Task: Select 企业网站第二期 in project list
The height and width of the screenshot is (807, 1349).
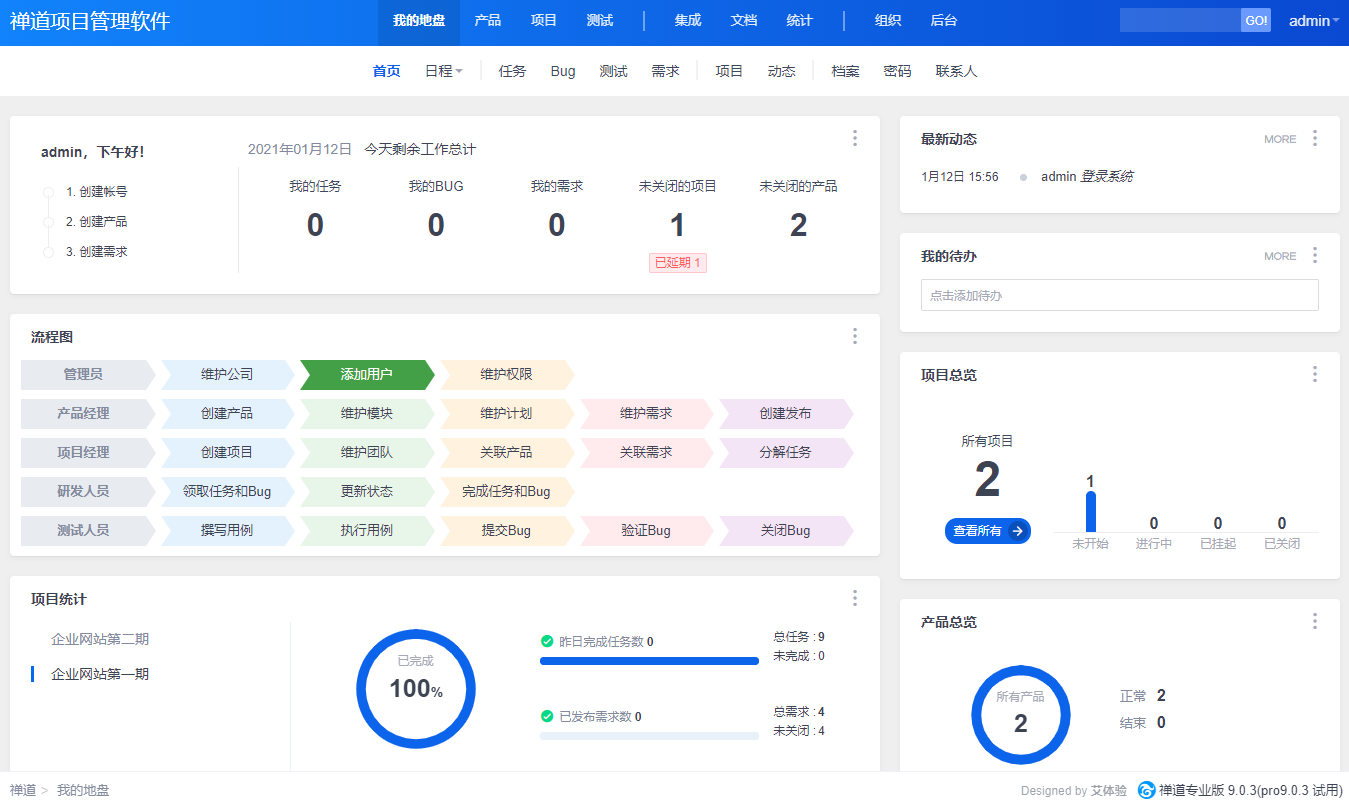Action: tap(100, 639)
